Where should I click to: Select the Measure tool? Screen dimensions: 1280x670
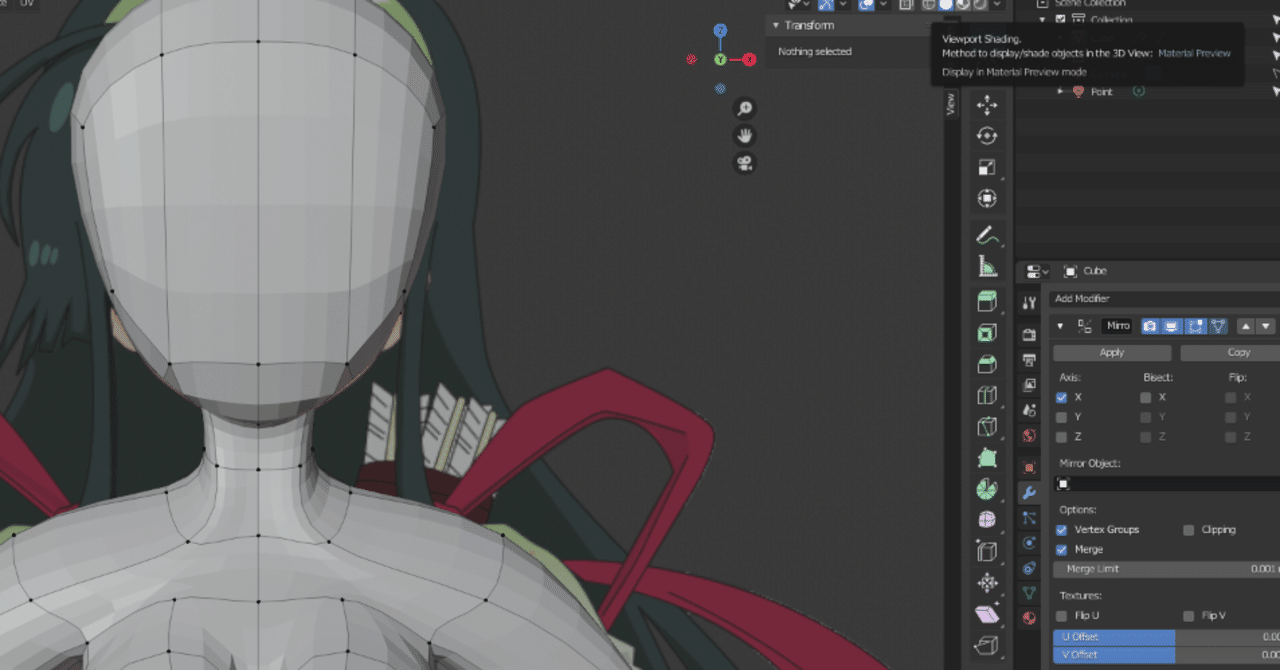pos(987,267)
